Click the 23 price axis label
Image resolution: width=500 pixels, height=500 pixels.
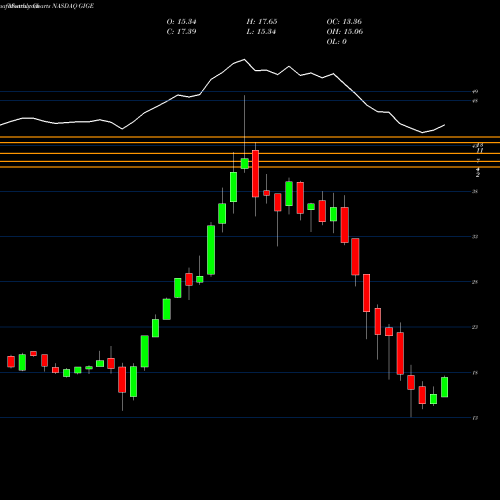[x=475, y=327]
